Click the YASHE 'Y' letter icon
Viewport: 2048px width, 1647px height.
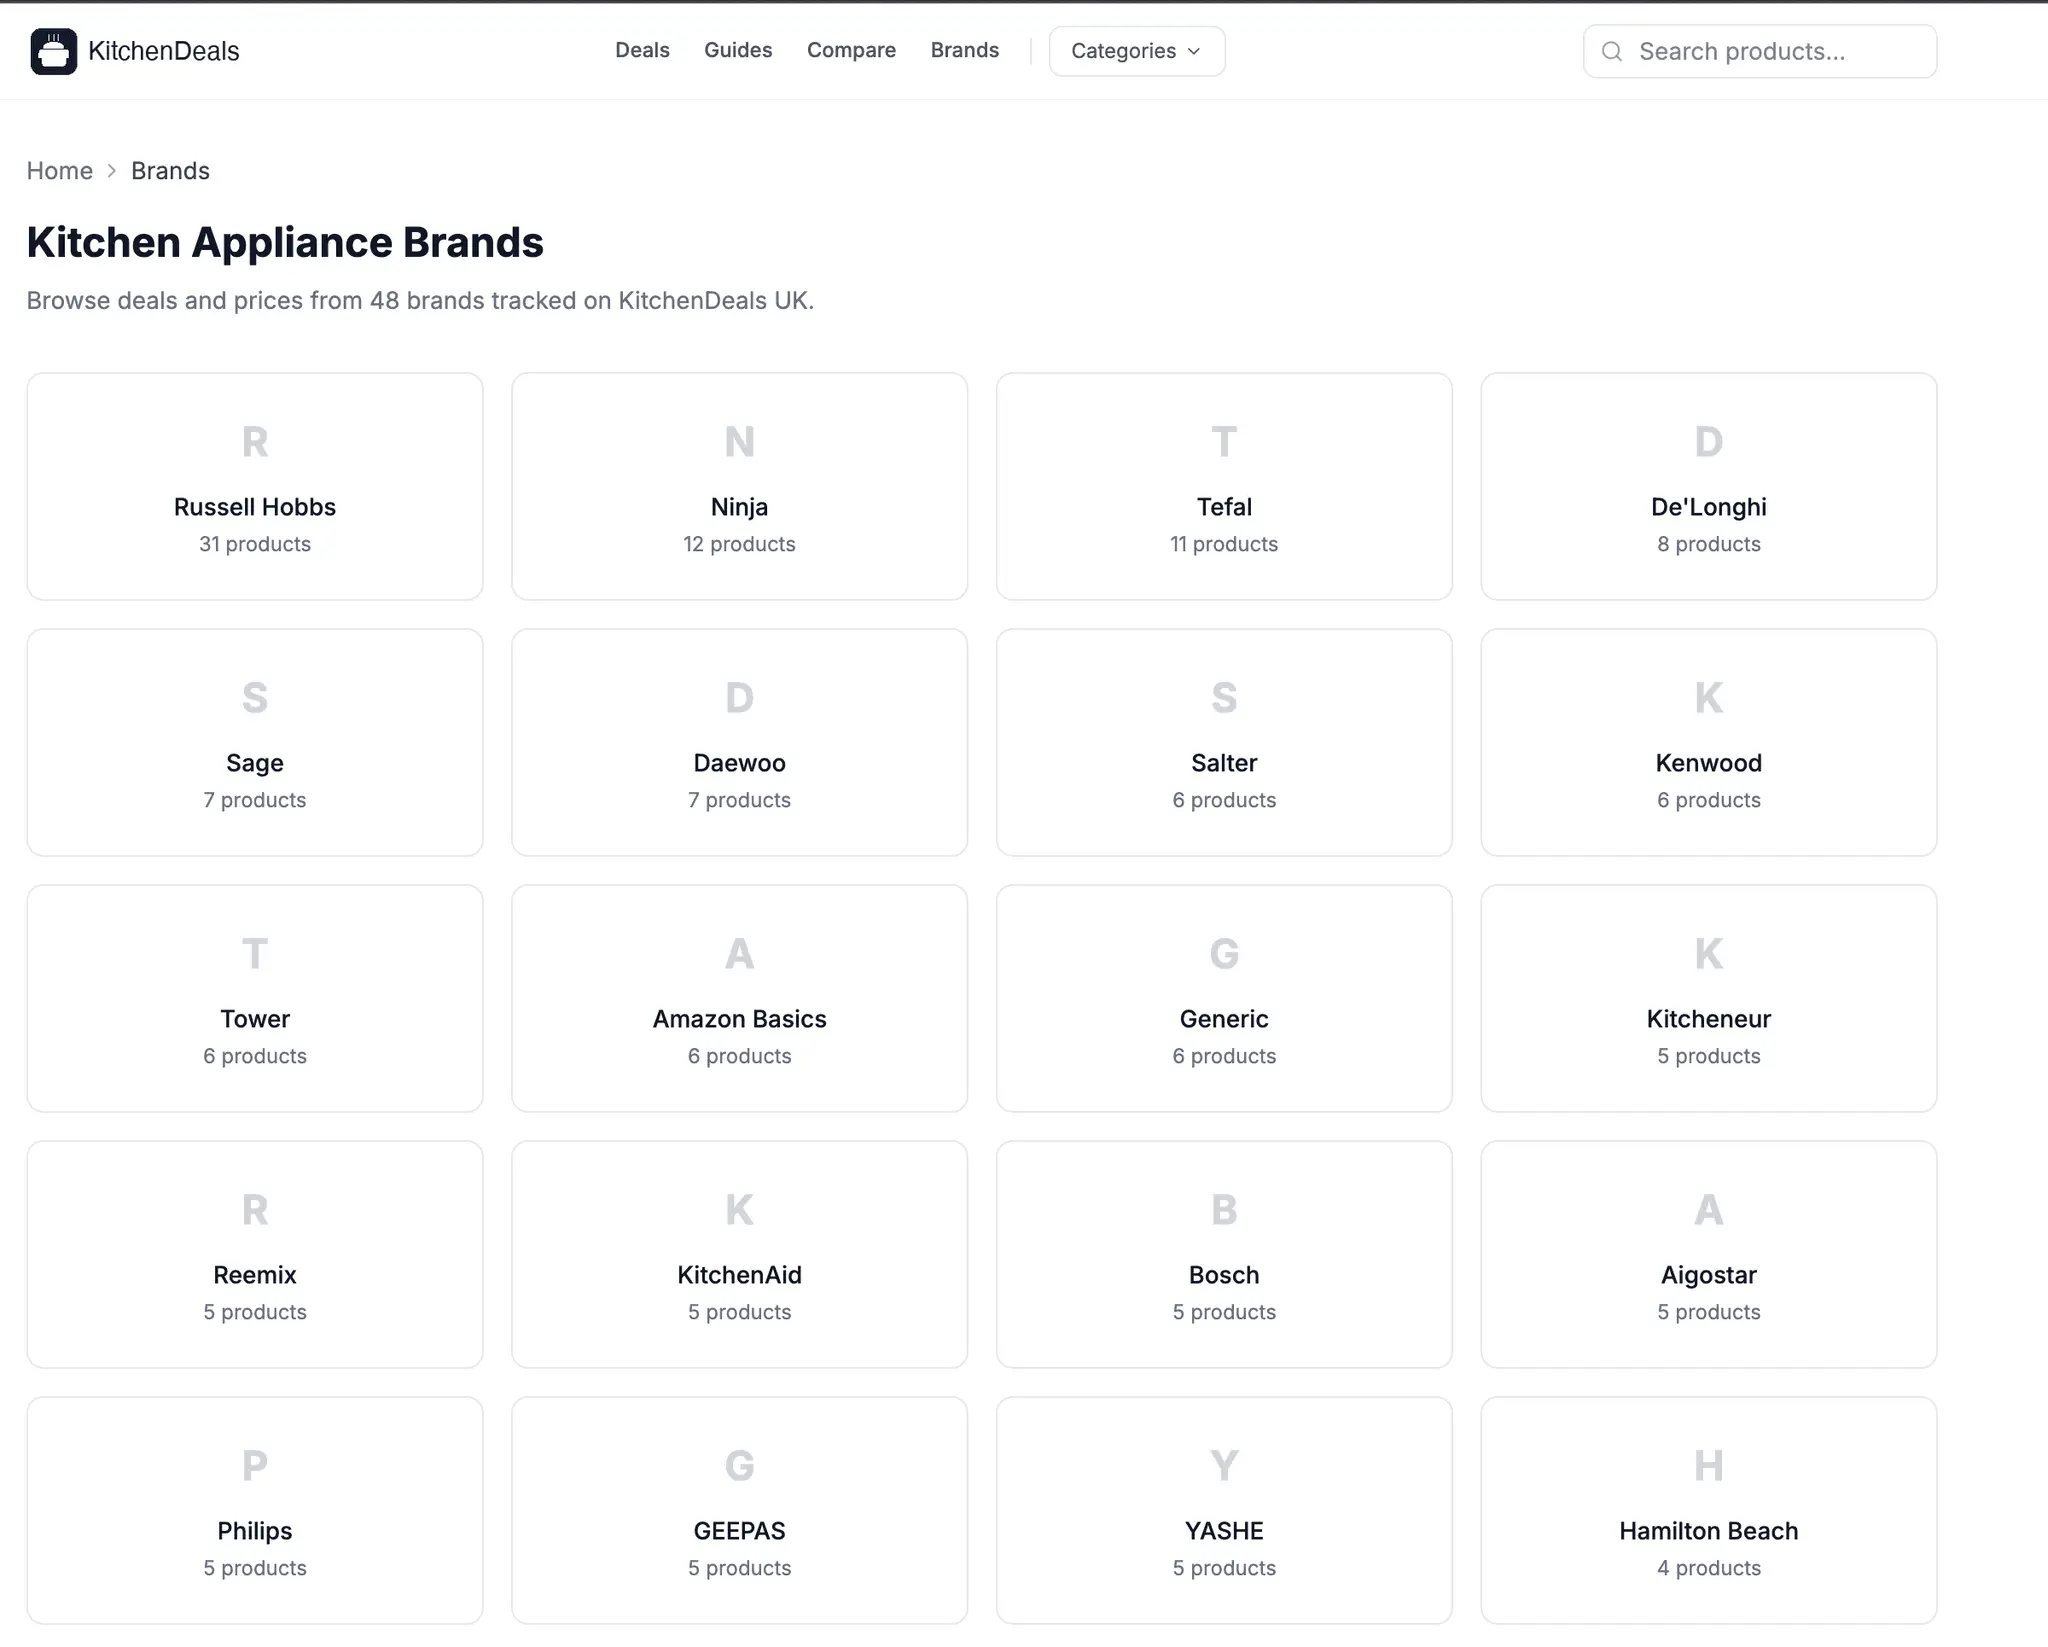coord(1224,1466)
